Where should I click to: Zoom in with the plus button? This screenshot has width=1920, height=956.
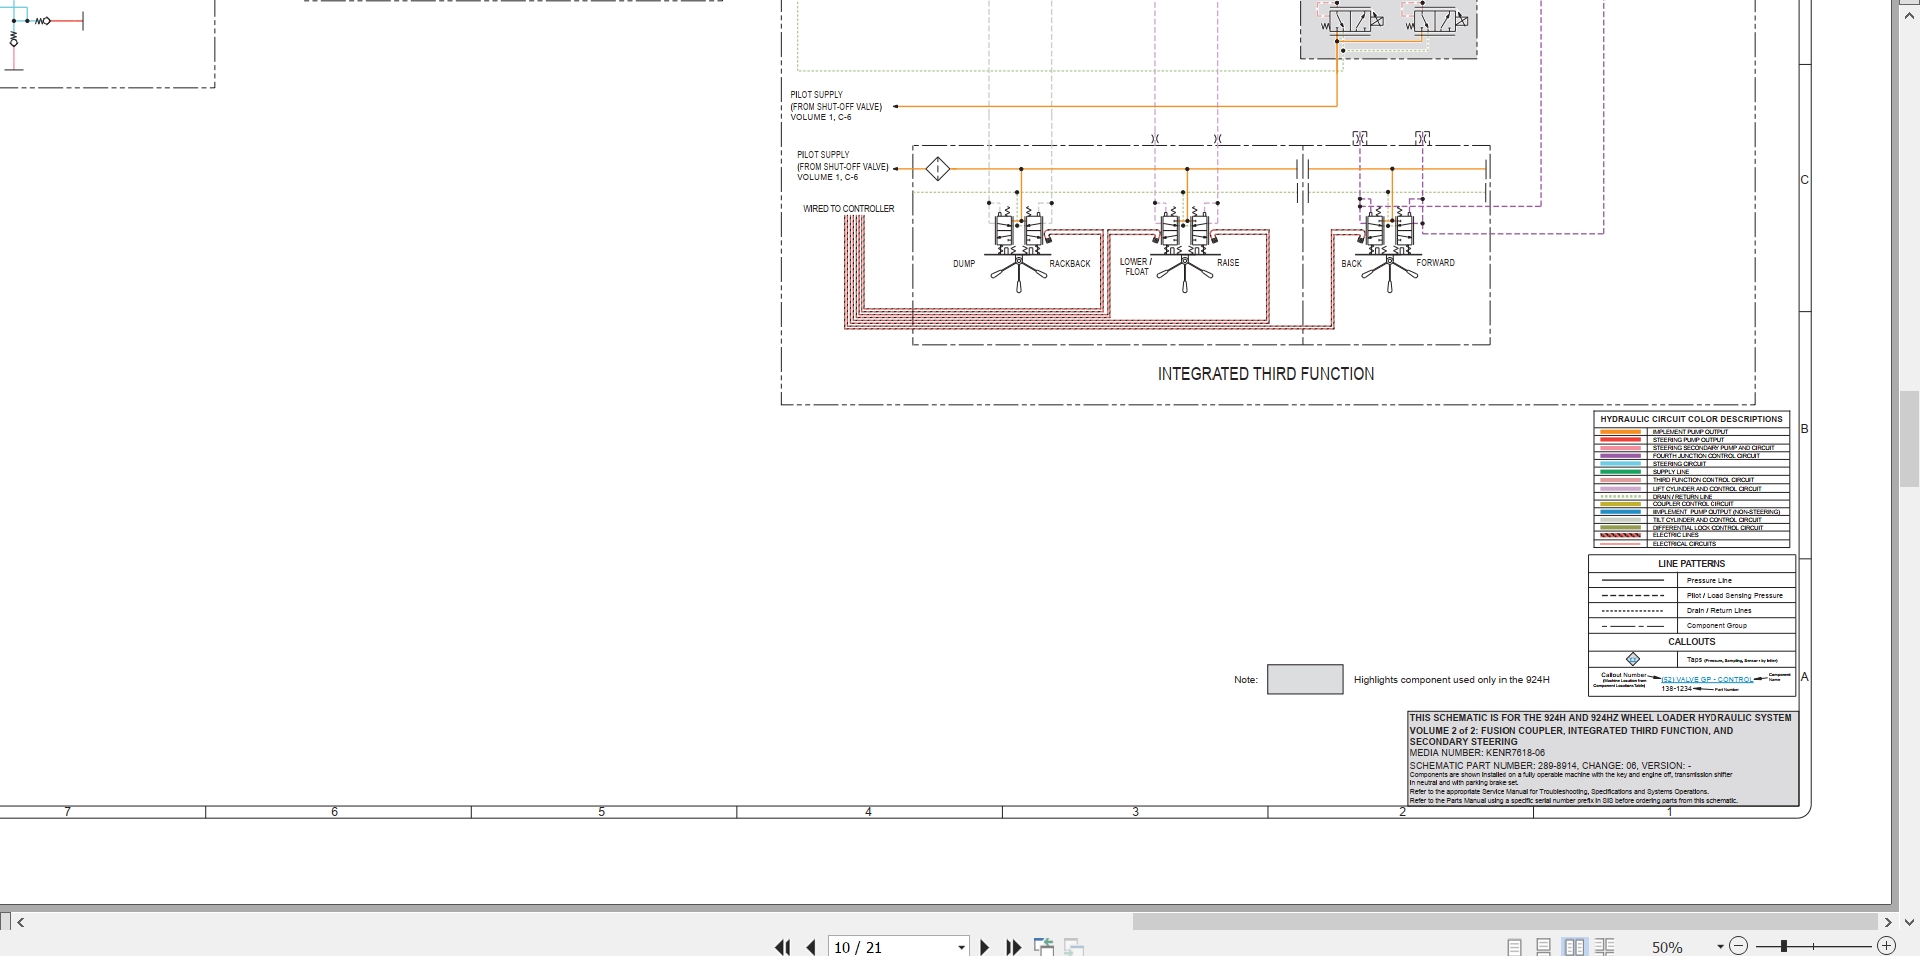[x=1886, y=946]
